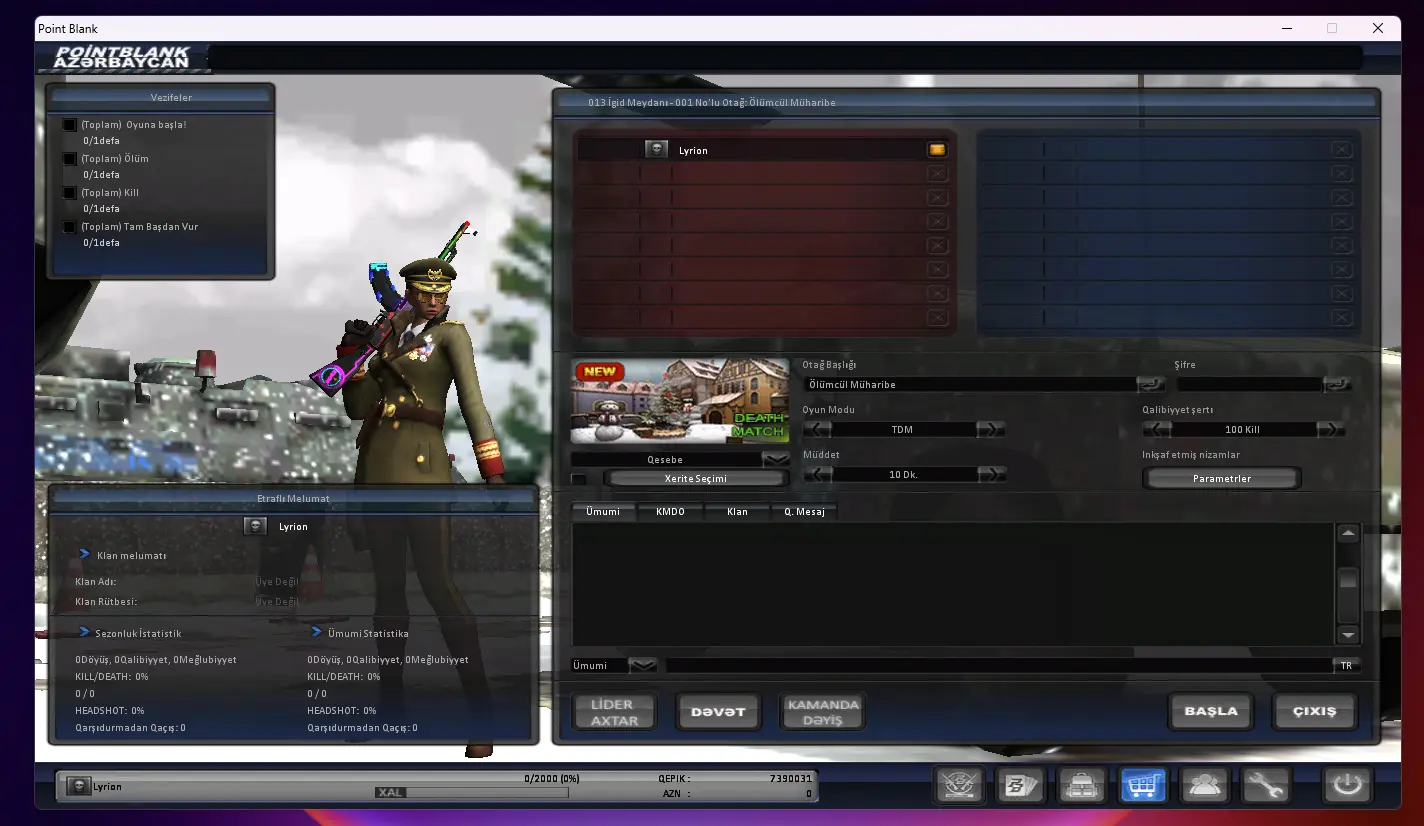Screen dimensions: 1424x826
Task: Open the friends community icon
Action: 1205,786
